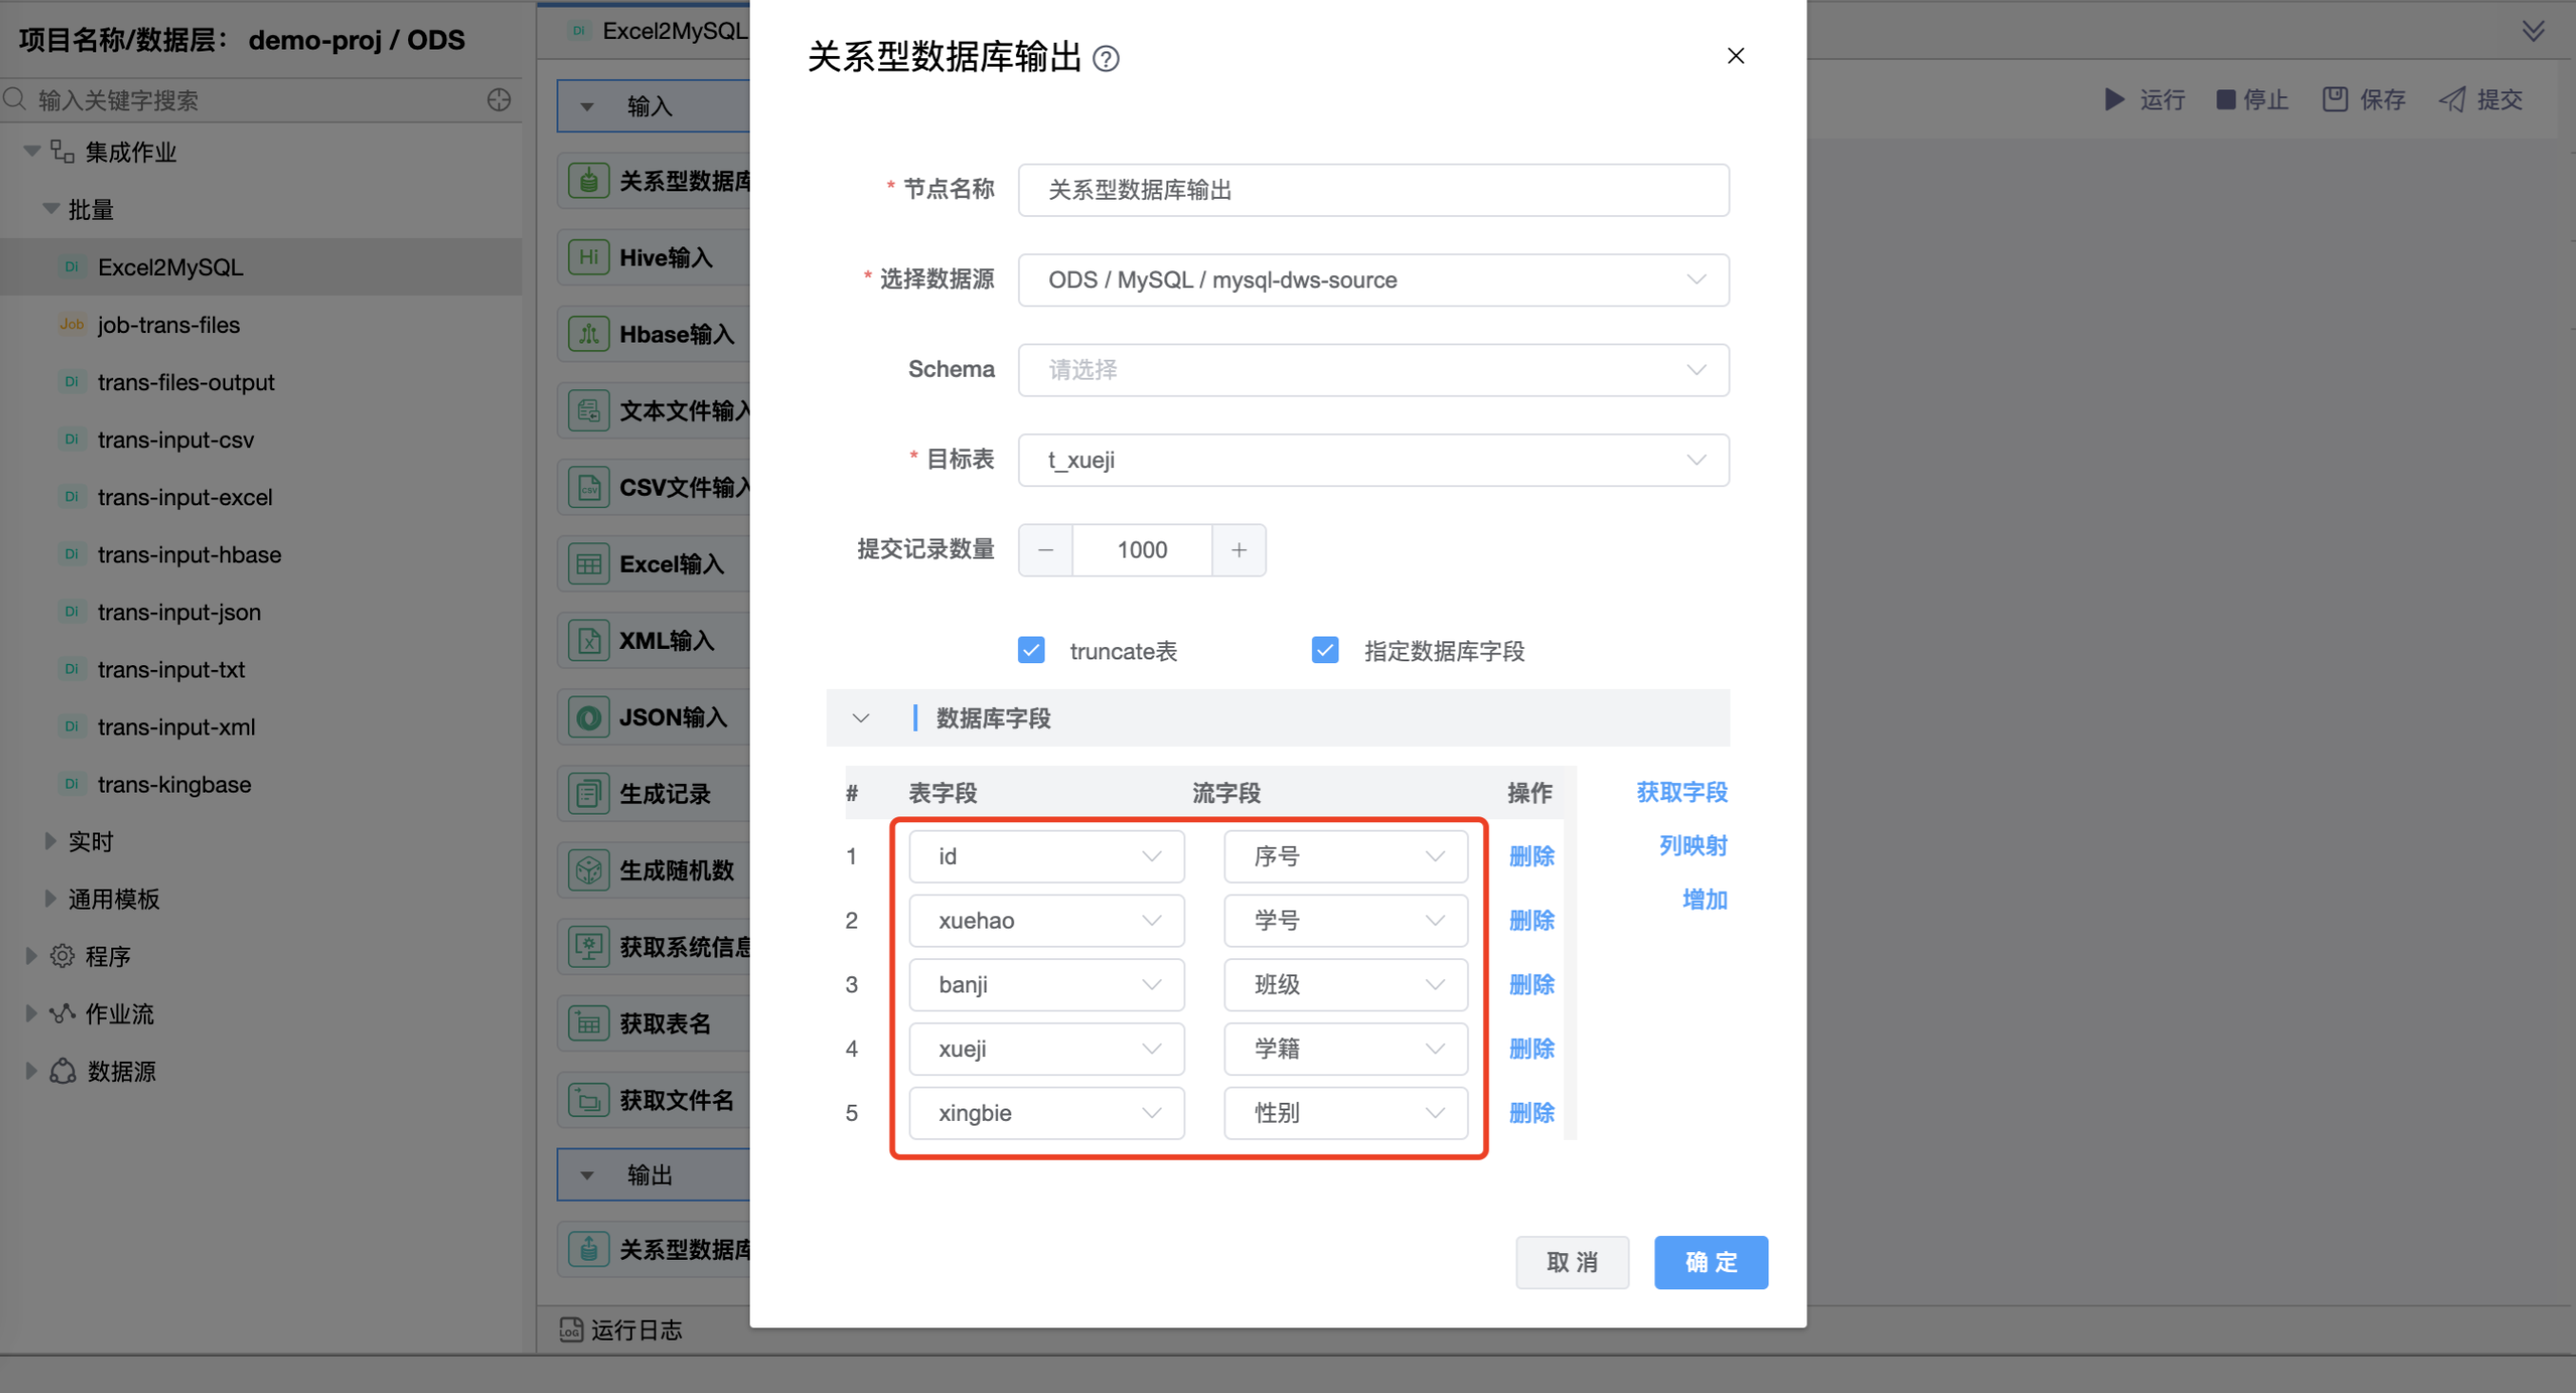The width and height of the screenshot is (2576, 1393).
Task: Click the 确定 confirm button
Action: (1710, 1262)
